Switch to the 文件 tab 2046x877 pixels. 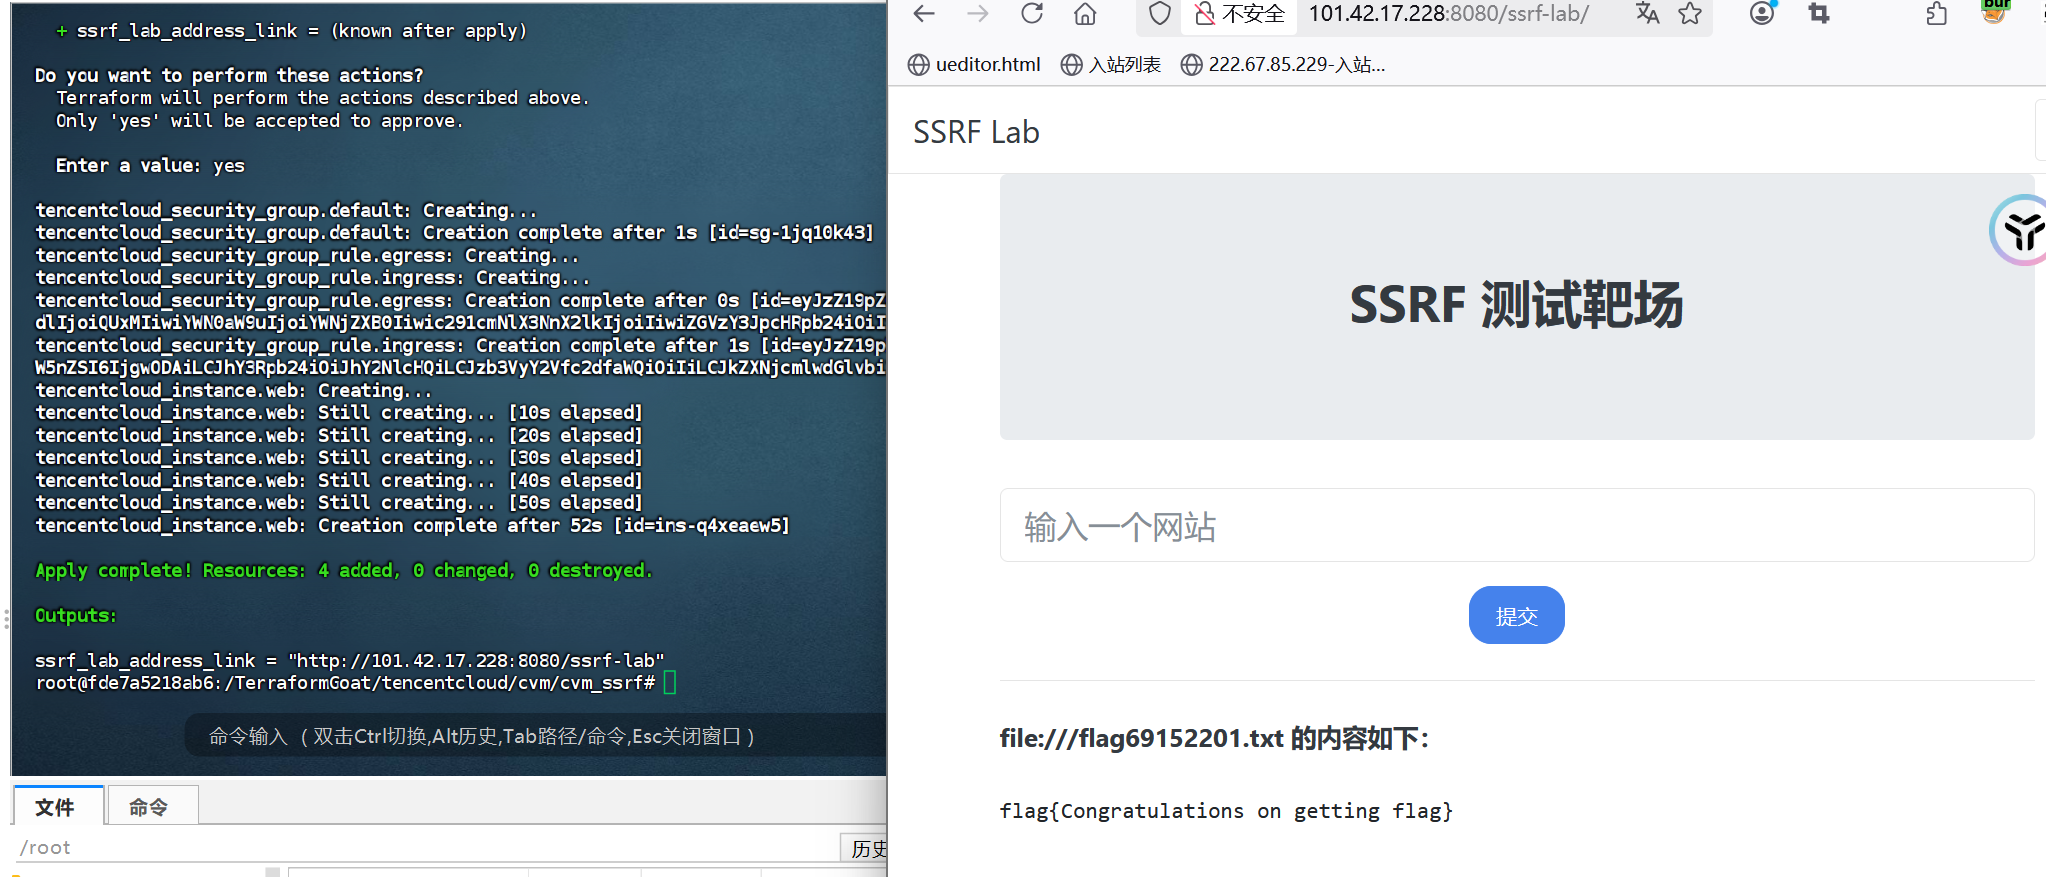[56, 807]
